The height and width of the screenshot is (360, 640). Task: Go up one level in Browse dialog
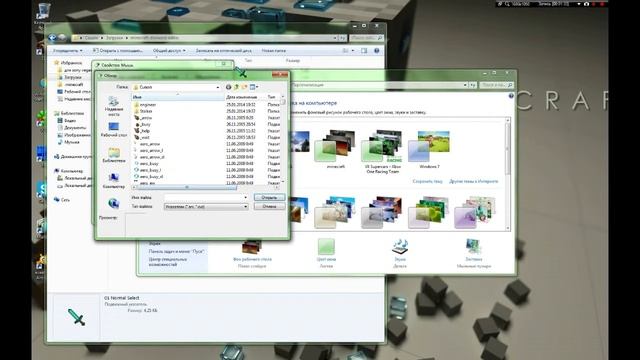click(236, 87)
